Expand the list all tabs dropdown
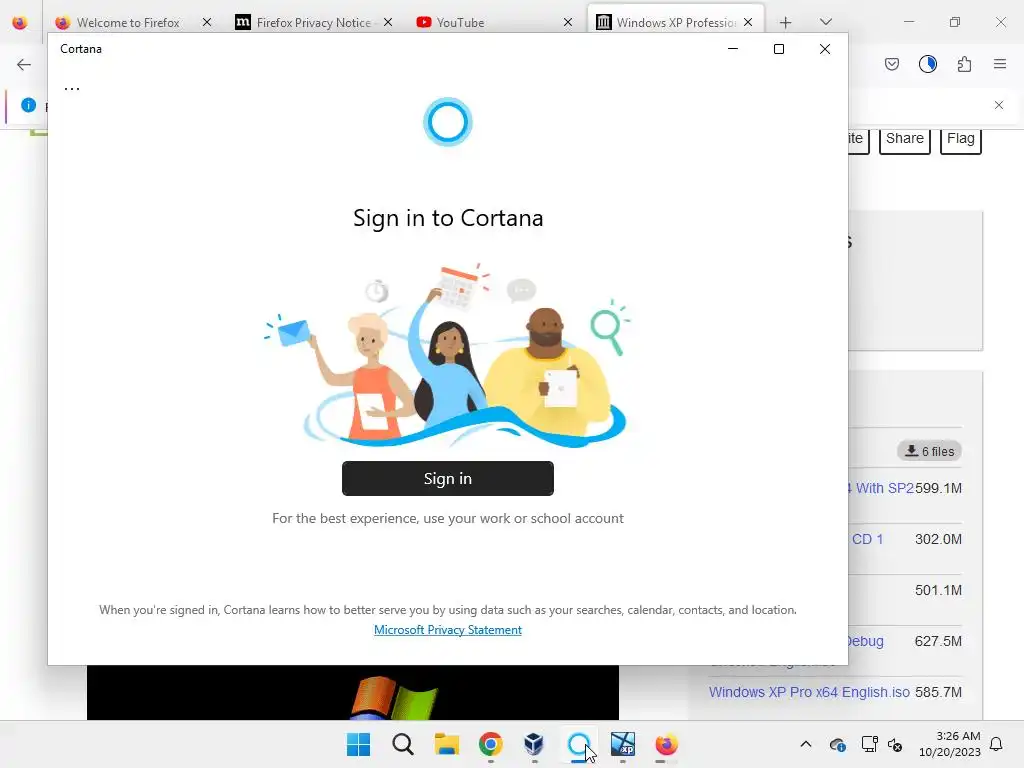1024x768 pixels. 825,22
